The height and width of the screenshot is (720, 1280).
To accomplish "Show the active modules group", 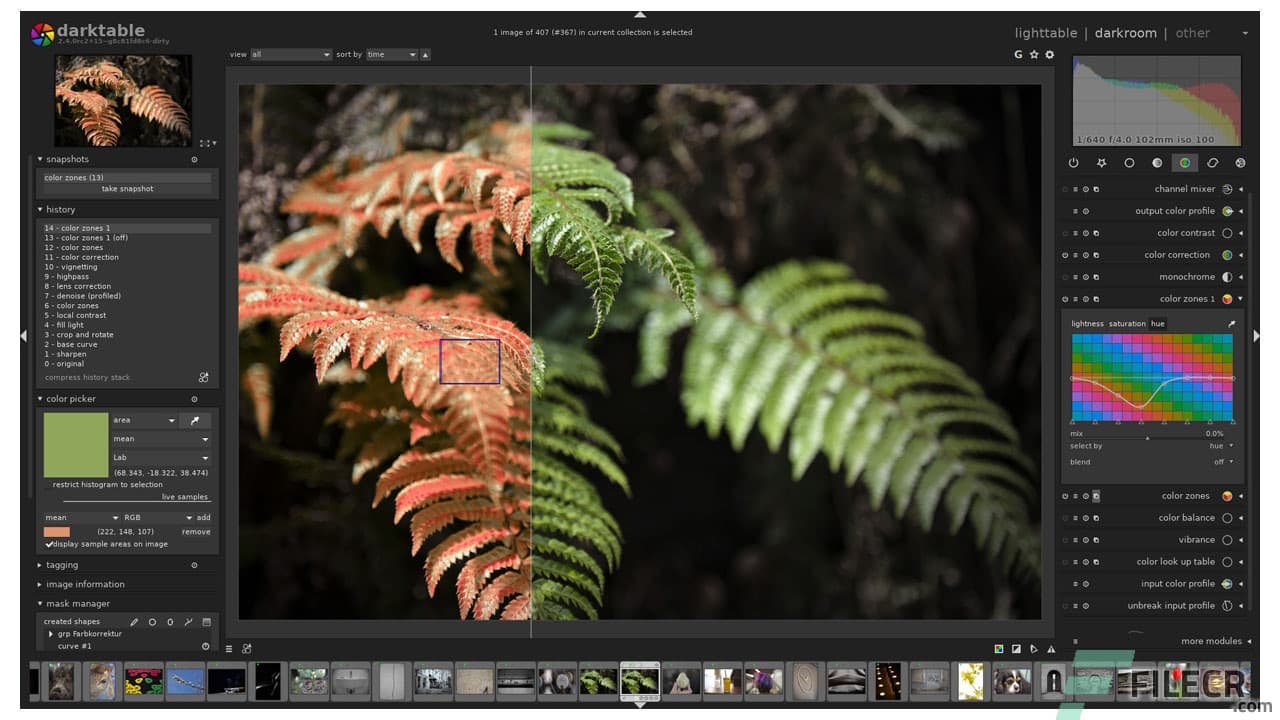I will pyautogui.click(x=1073, y=162).
